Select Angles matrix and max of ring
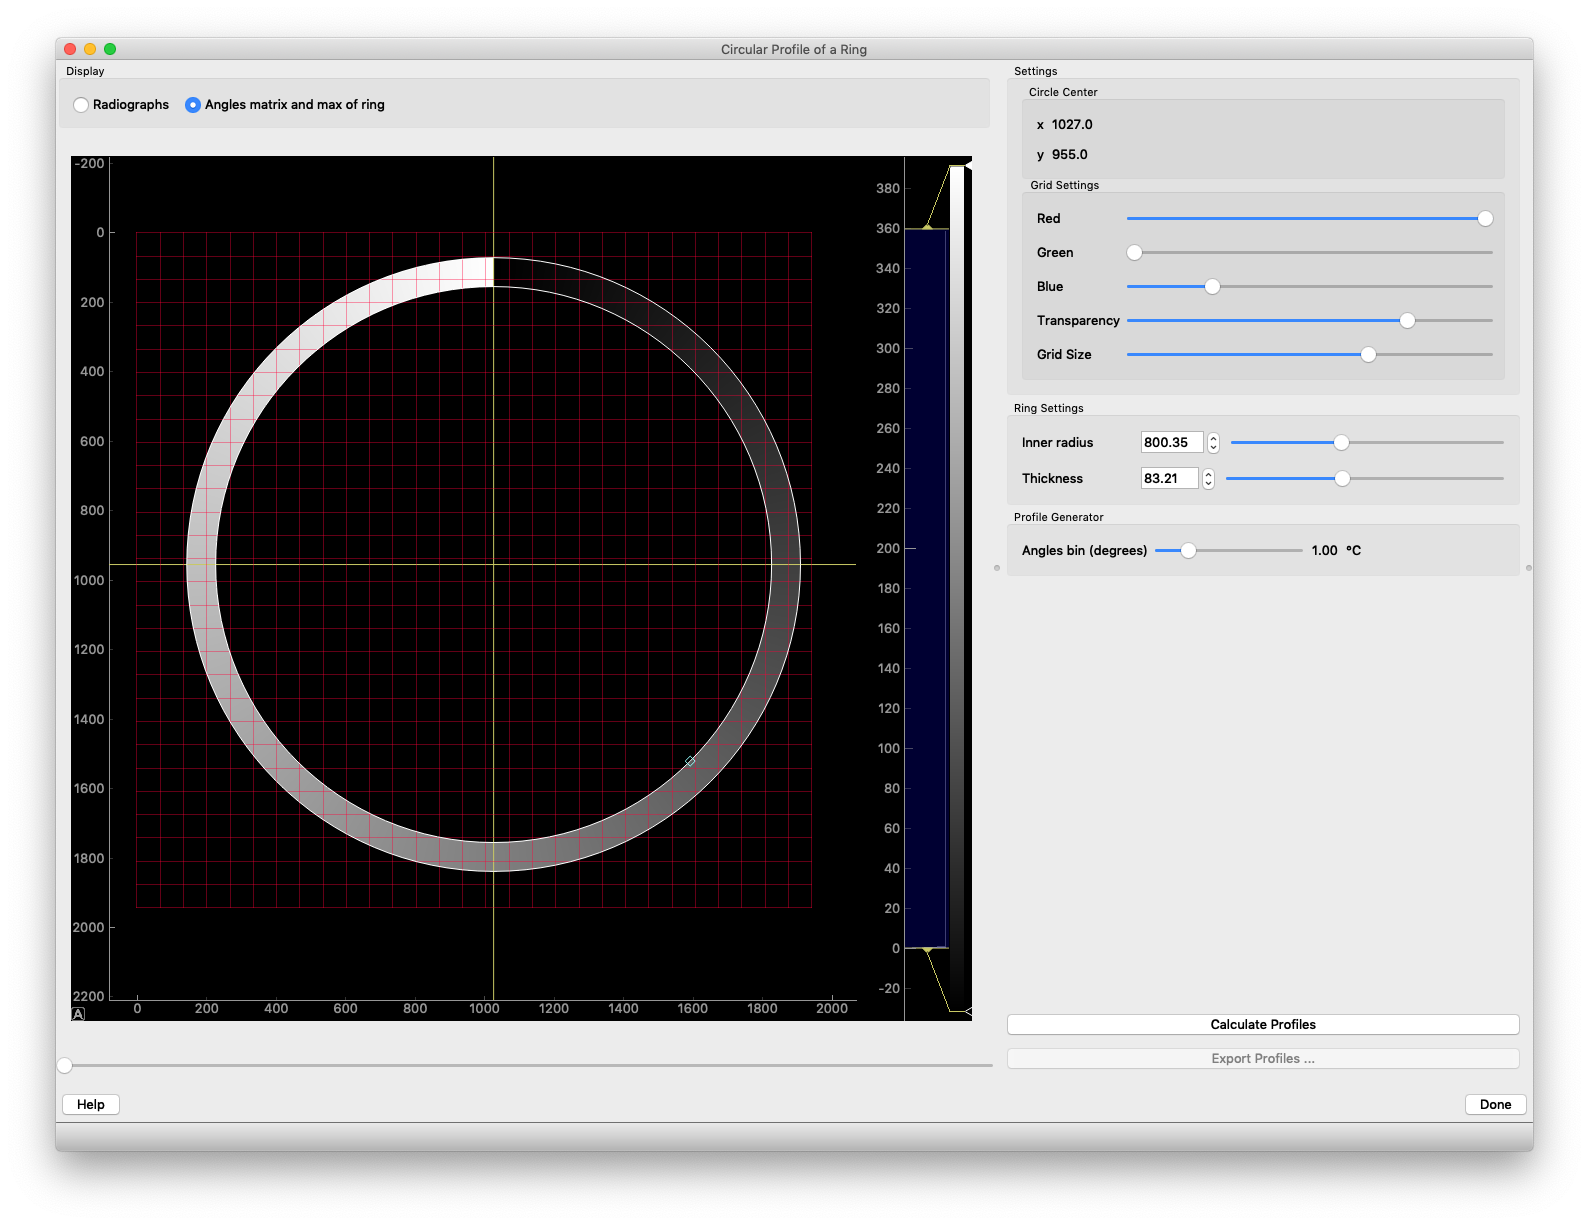1589x1225 pixels. pyautogui.click(x=193, y=105)
